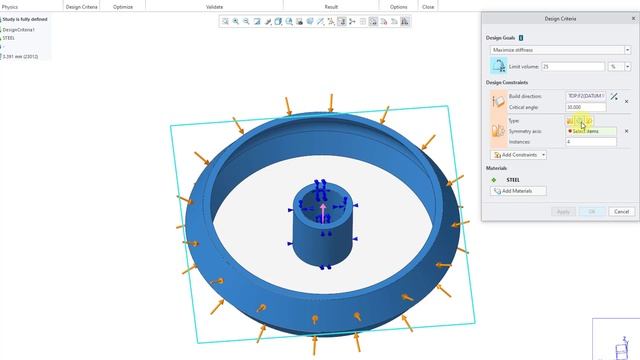Image resolution: width=640 pixels, height=360 pixels.
Task: Click the Repaint toolbar icon
Action: (x=257, y=22)
